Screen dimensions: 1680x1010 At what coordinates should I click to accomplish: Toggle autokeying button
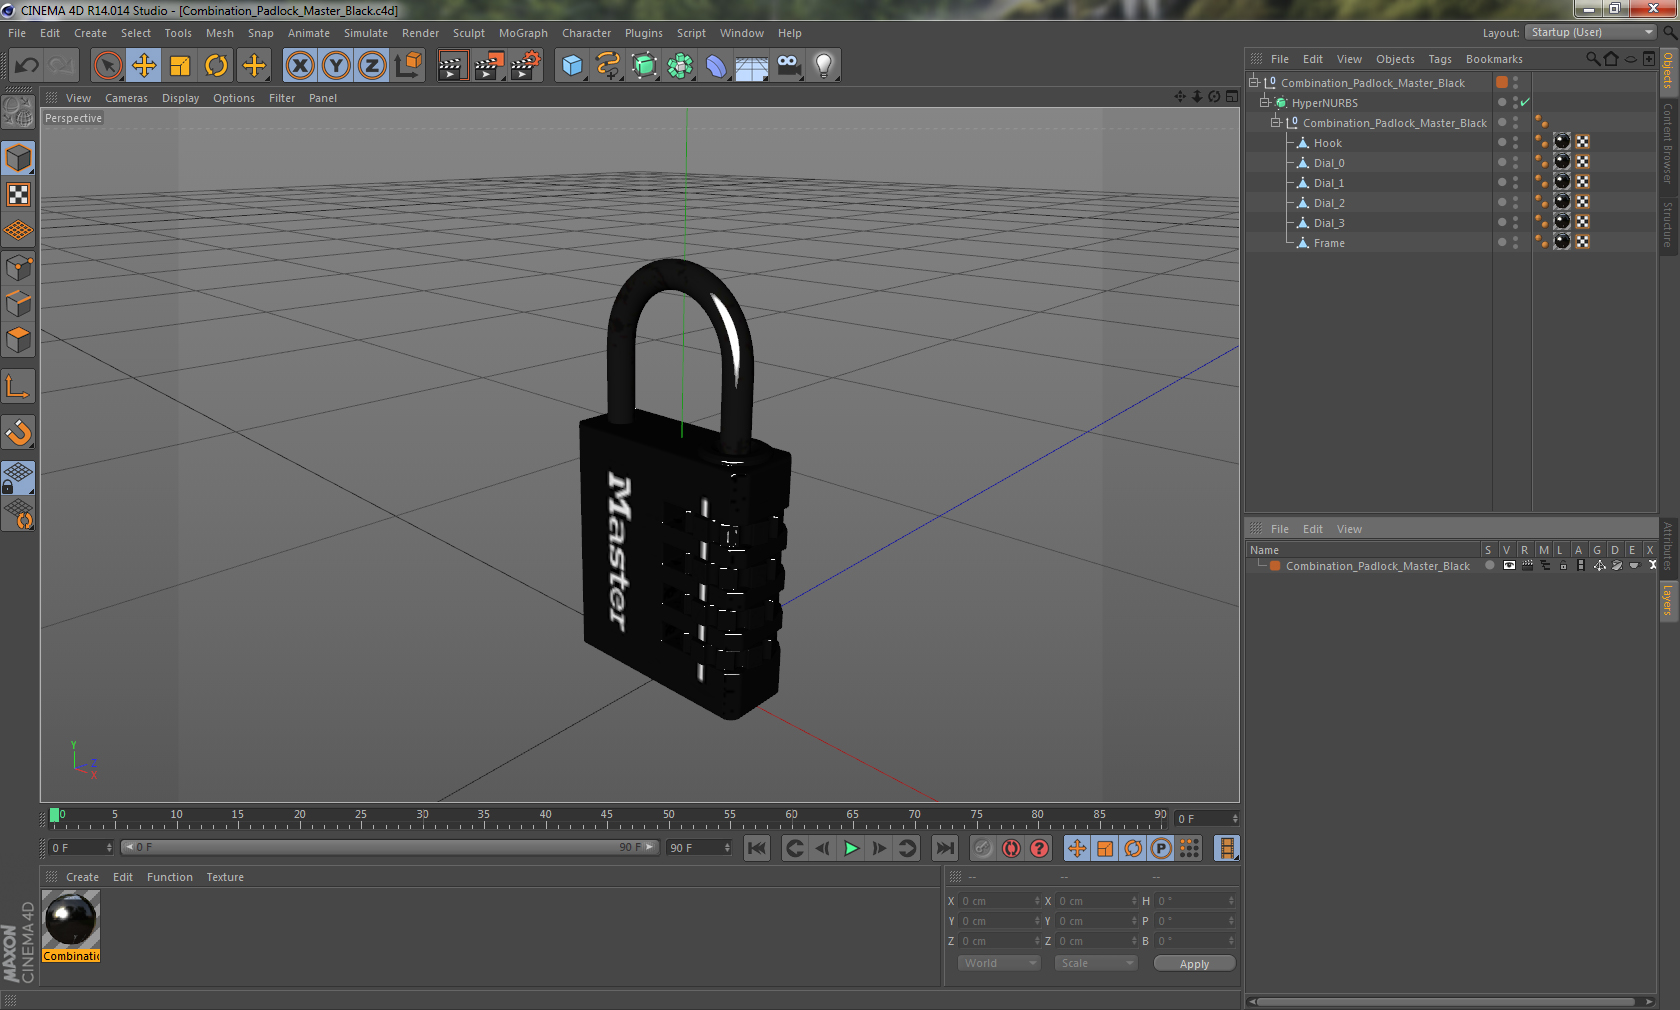[x=1011, y=848]
